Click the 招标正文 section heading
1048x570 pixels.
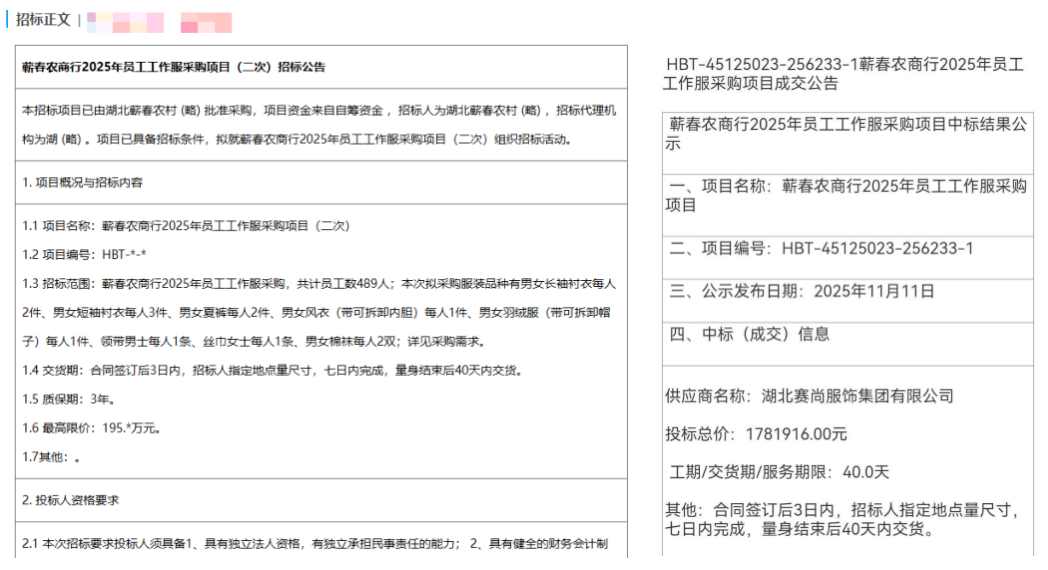(x=43, y=20)
